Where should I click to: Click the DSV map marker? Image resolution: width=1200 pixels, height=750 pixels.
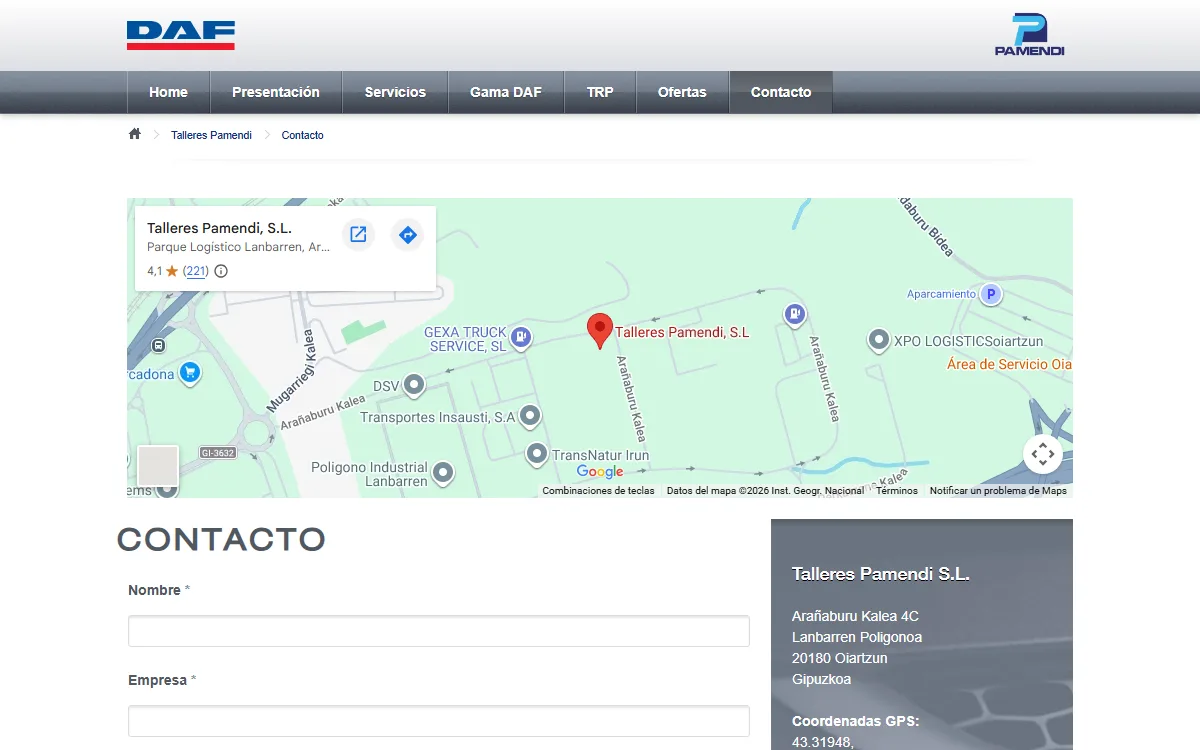pyautogui.click(x=413, y=385)
